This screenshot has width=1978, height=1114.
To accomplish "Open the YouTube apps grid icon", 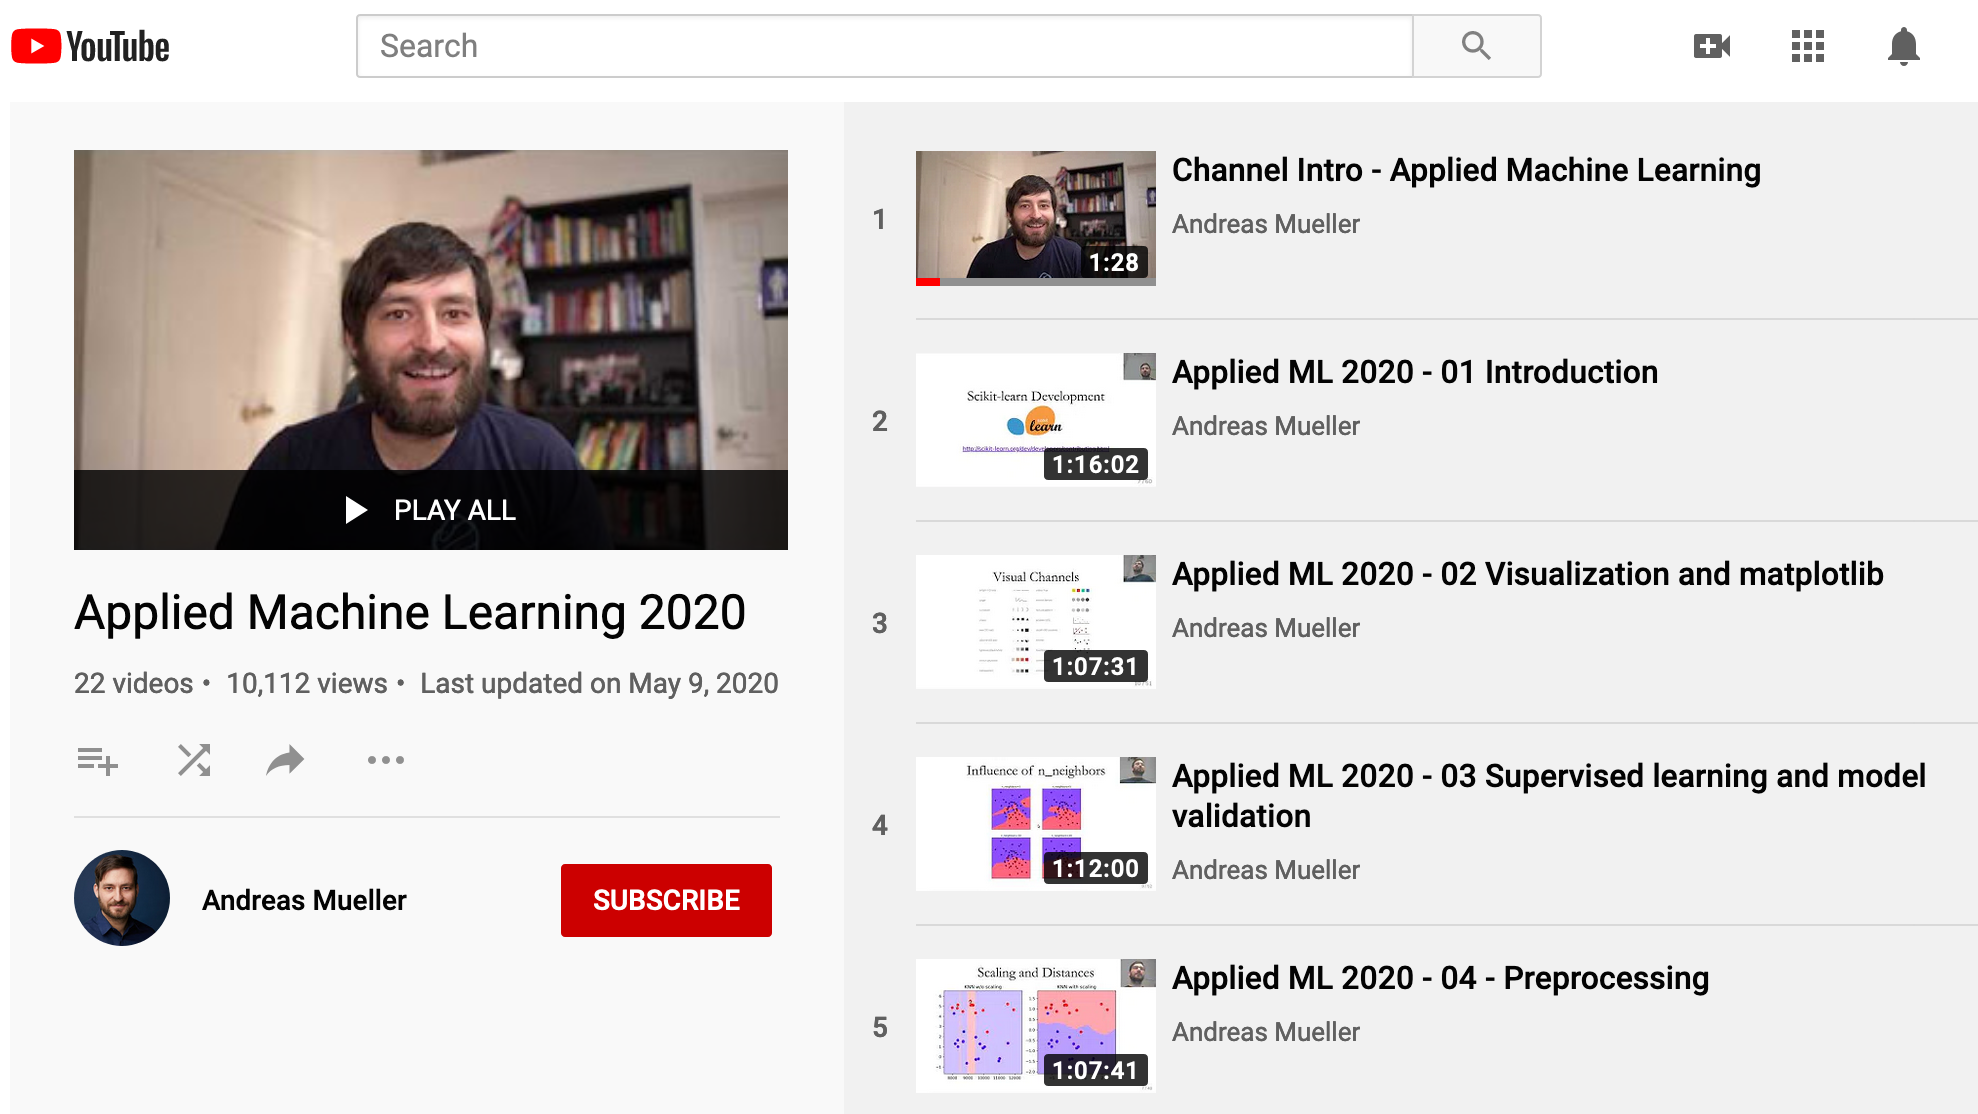I will [1807, 46].
